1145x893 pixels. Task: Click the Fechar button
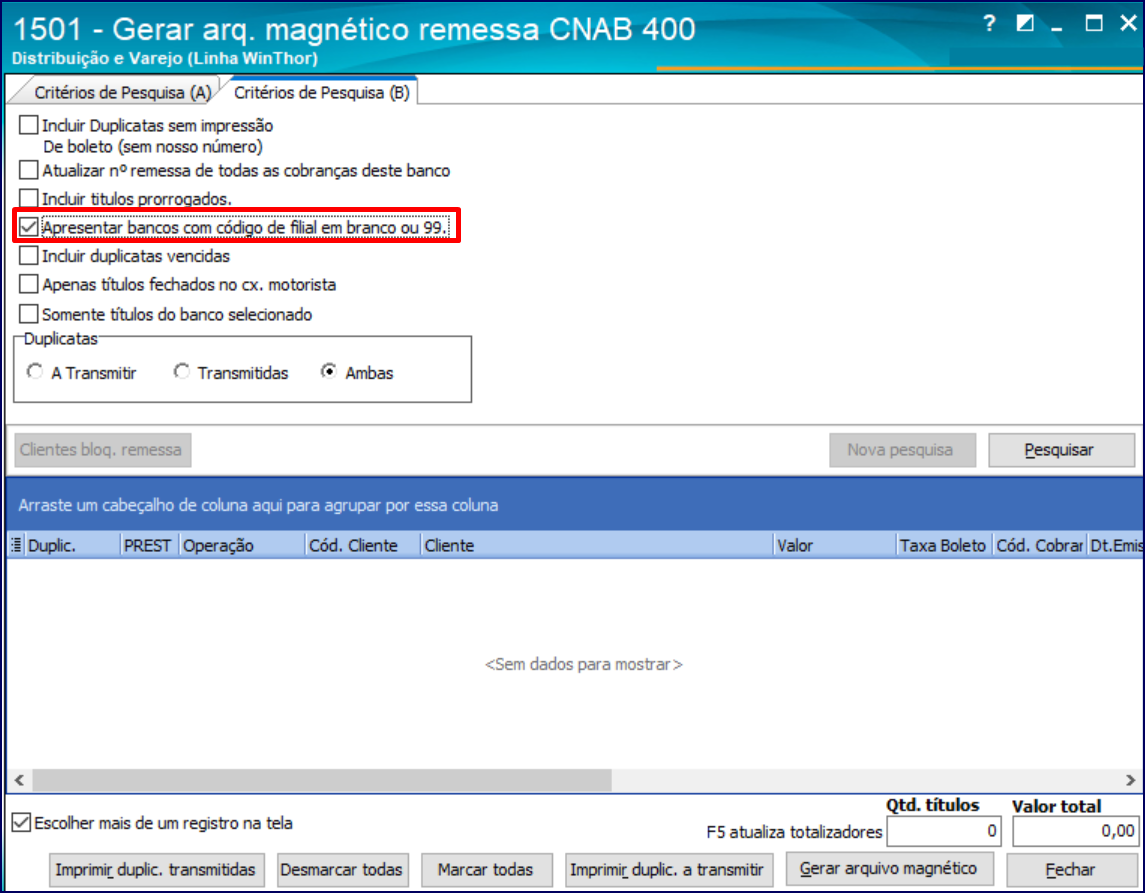pos(1071,870)
